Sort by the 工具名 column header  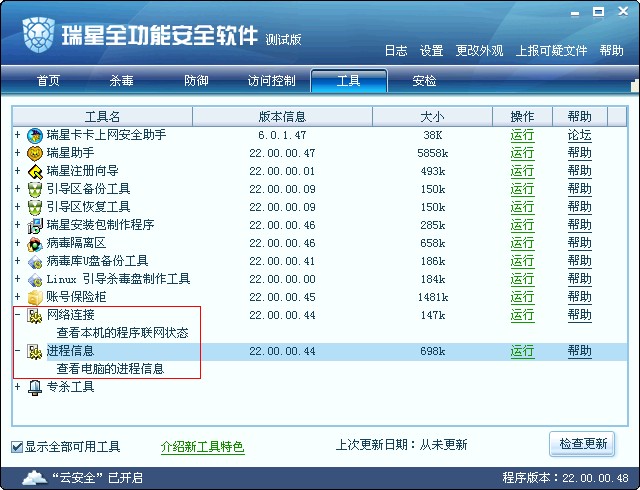[x=102, y=117]
